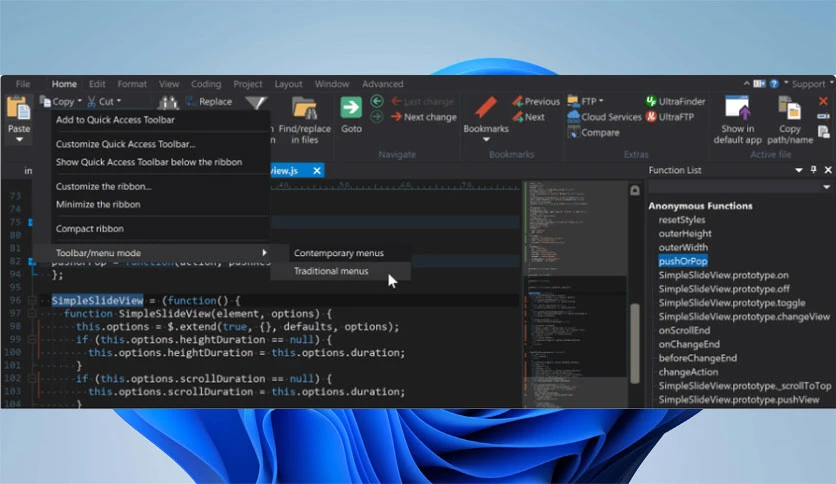Open the Function List filter combo box
Screen dimensions: 836x484
741,187
